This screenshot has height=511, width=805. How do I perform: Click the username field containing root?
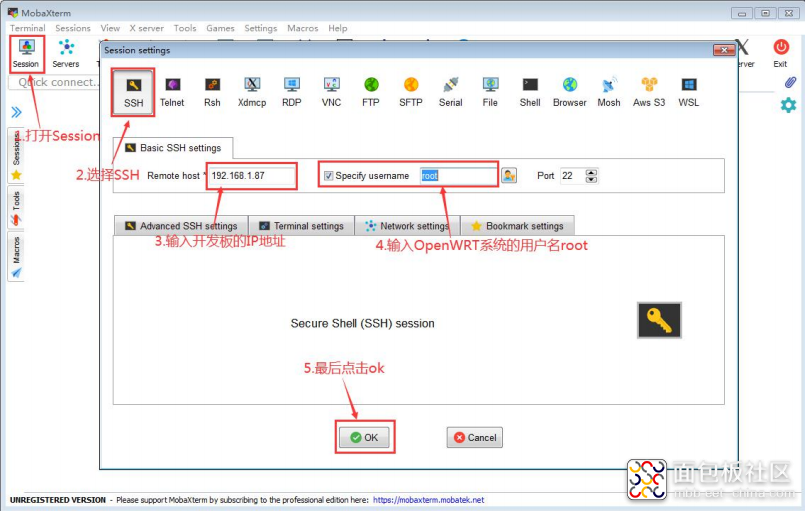pyautogui.click(x=457, y=176)
